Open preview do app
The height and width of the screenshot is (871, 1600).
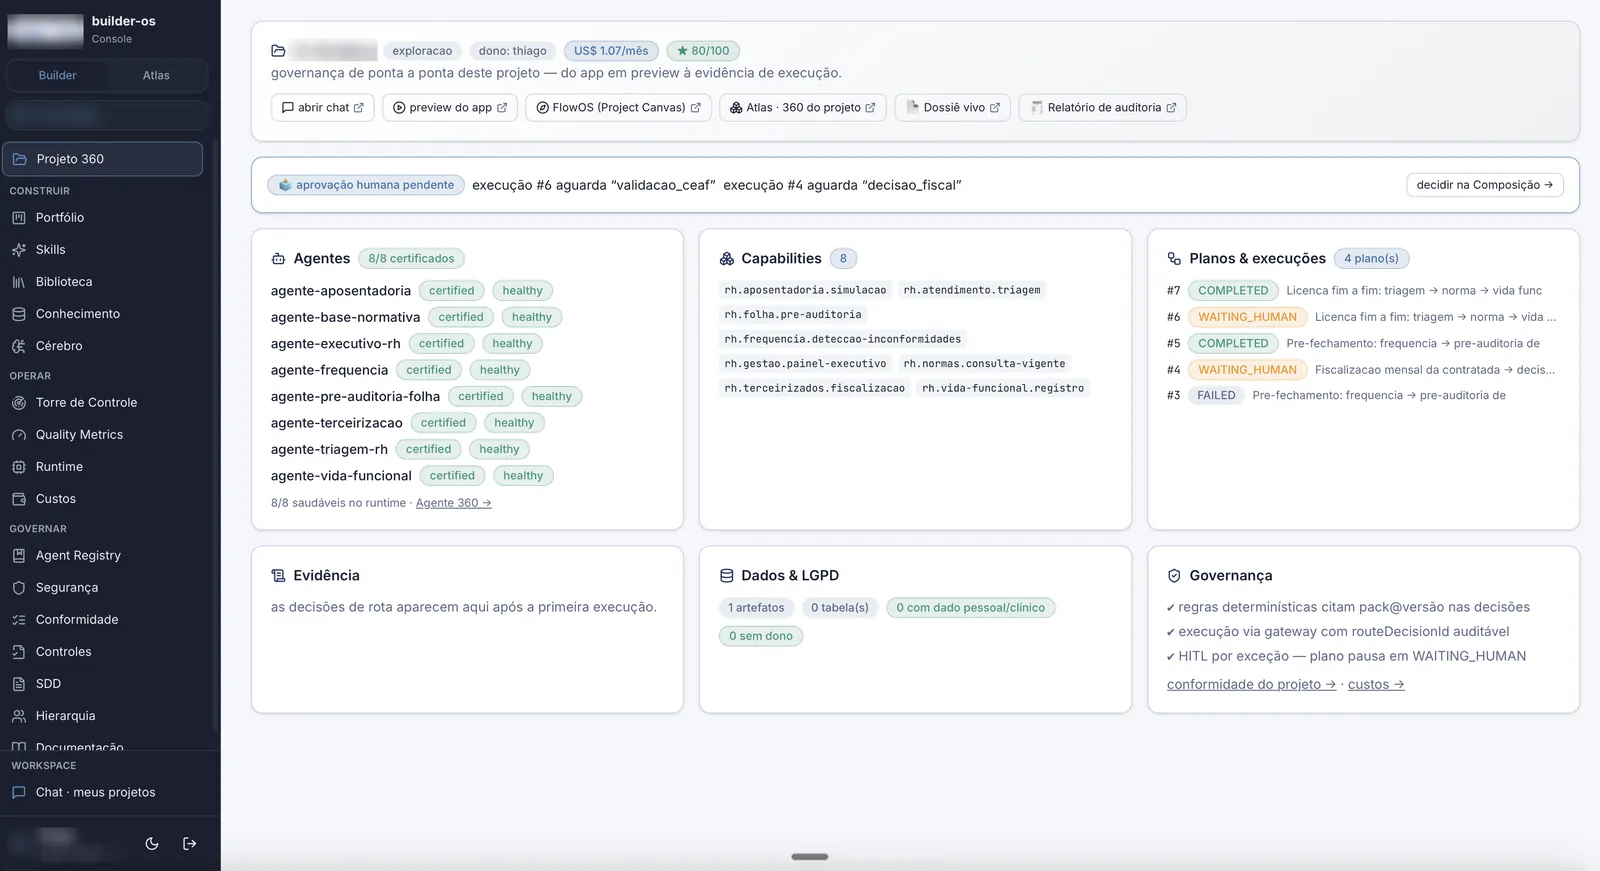click(x=449, y=107)
